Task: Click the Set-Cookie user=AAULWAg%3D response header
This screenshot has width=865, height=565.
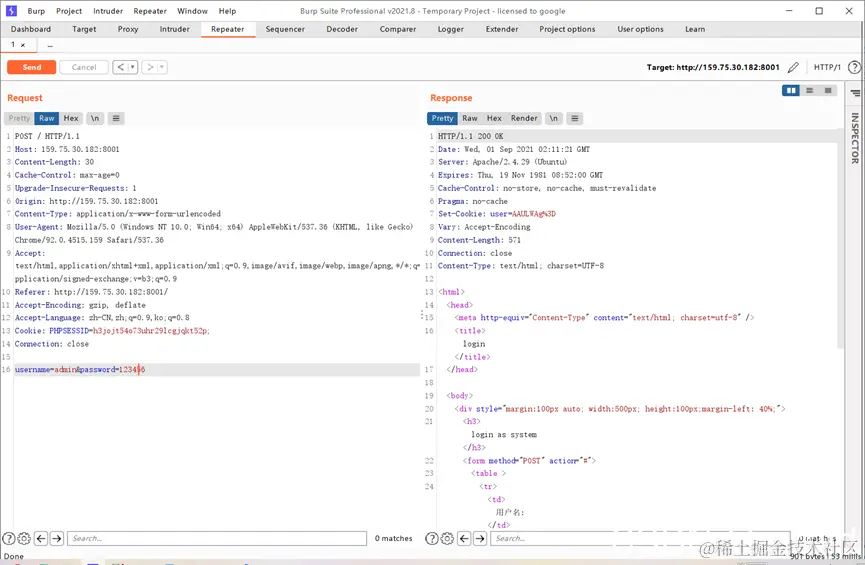Action: pos(497,214)
